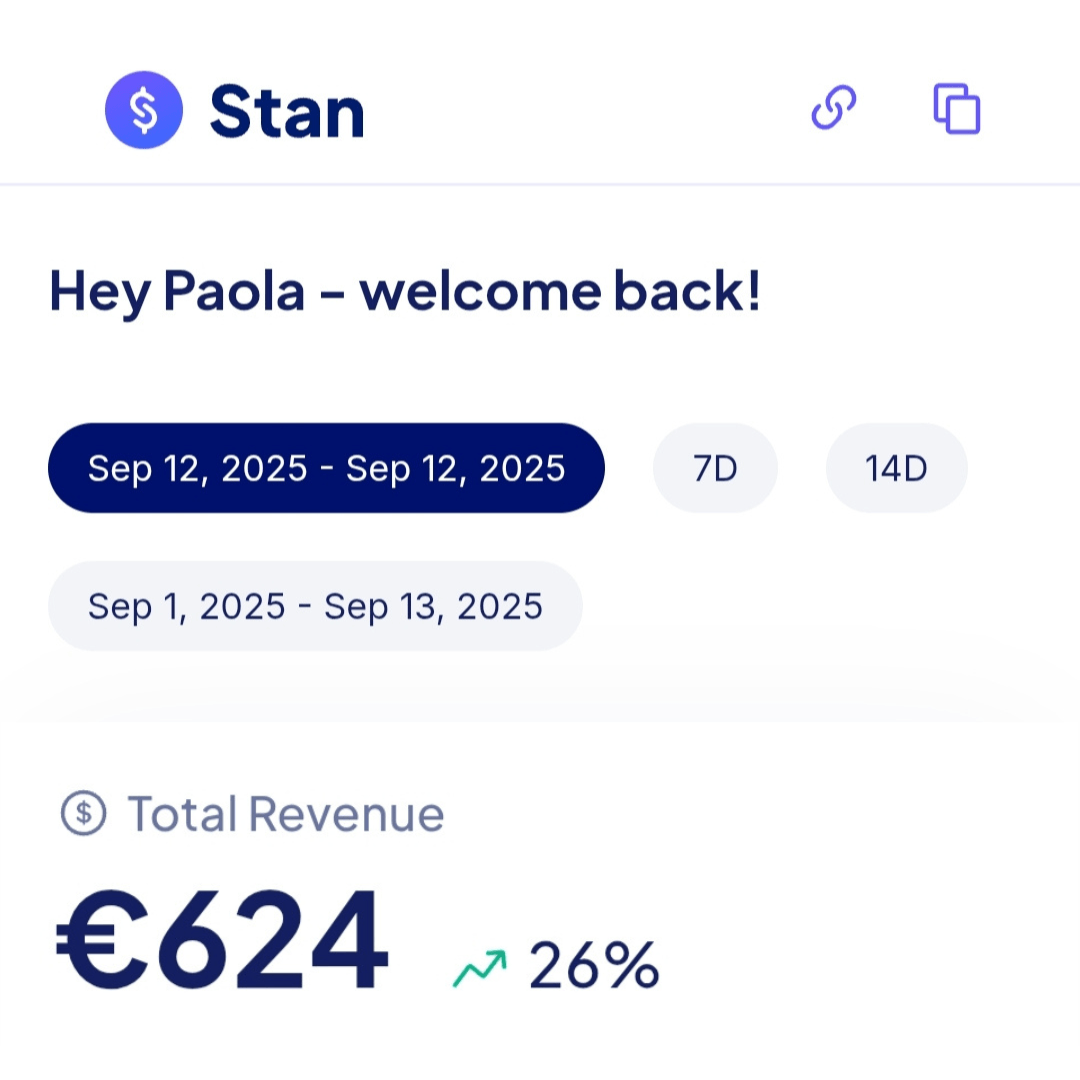
Task: Click the purple Stan dollar logo
Action: point(144,110)
